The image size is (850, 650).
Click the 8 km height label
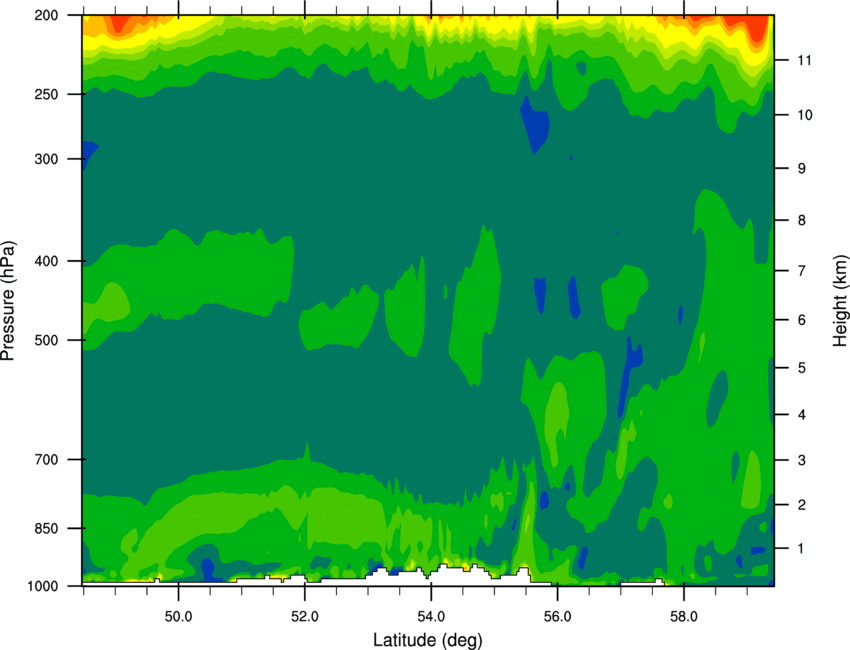point(801,220)
